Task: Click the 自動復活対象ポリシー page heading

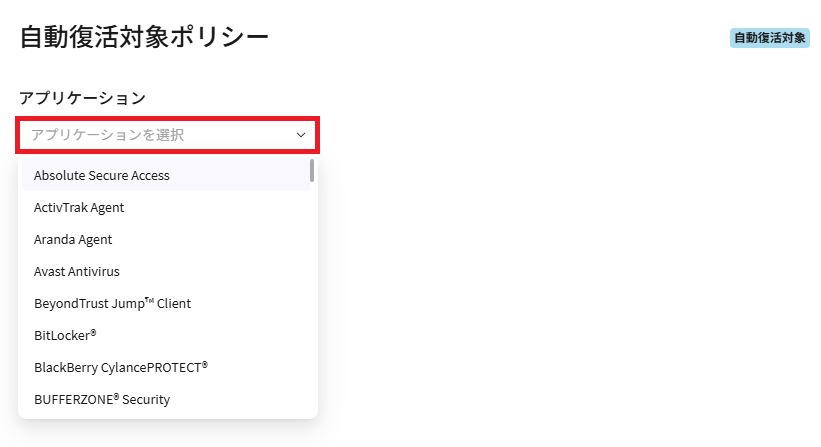Action: 144,38
